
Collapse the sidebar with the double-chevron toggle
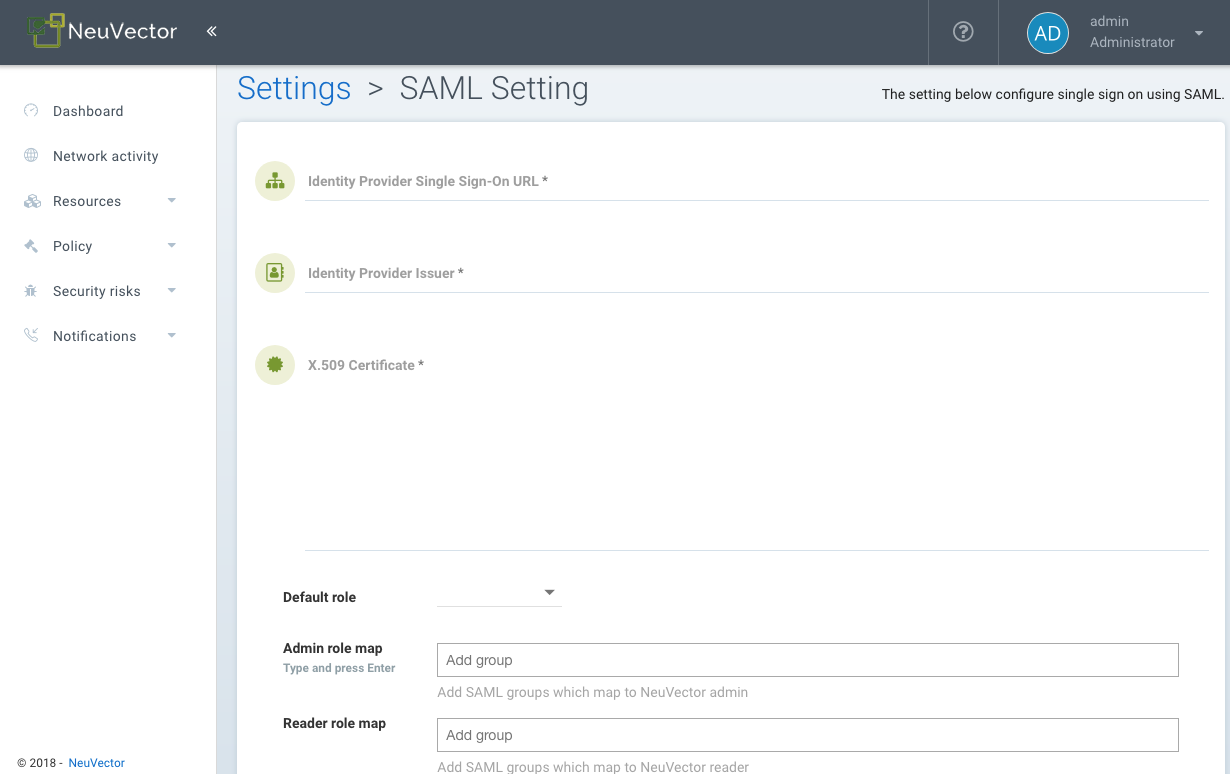pyautogui.click(x=211, y=31)
